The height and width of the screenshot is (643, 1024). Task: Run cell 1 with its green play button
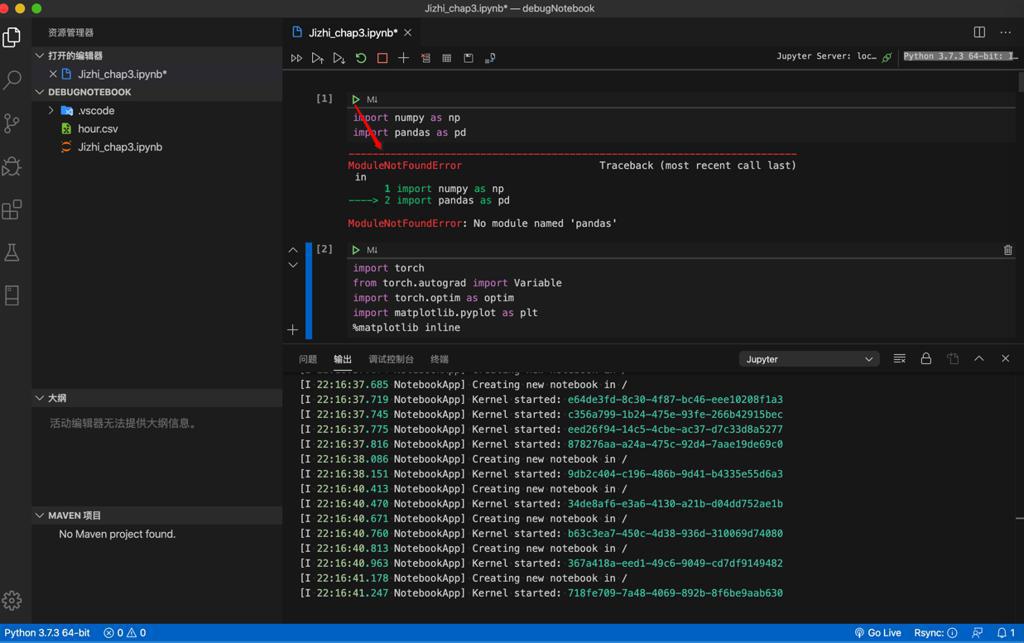(x=355, y=99)
